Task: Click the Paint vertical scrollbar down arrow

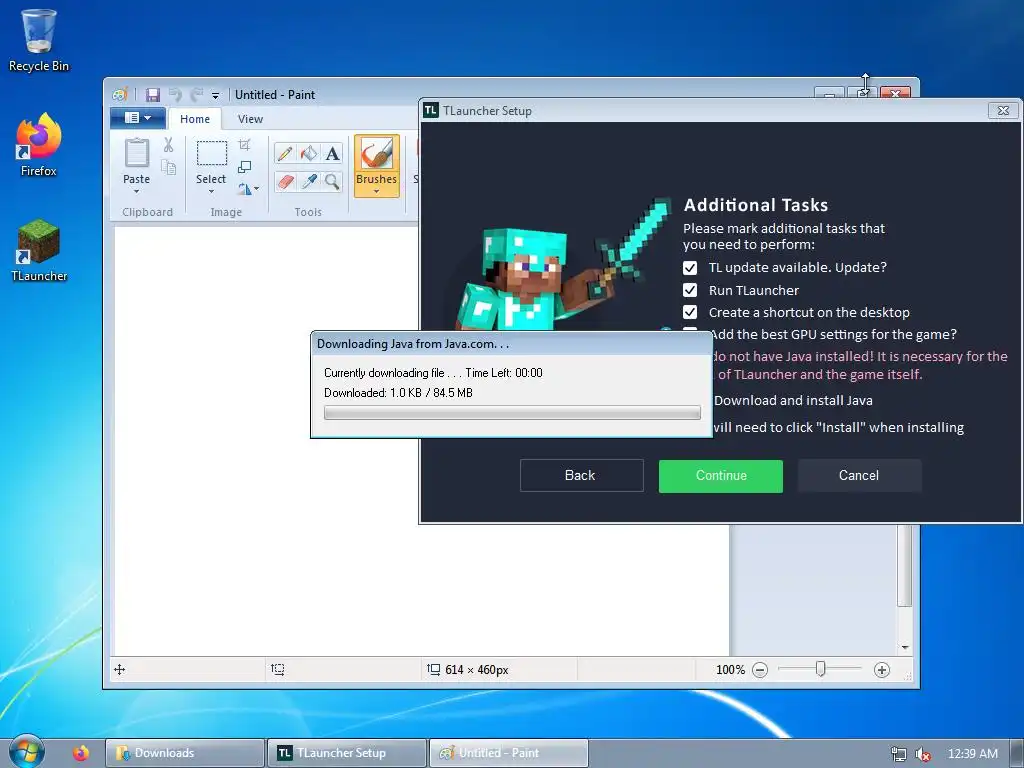Action: pyautogui.click(x=904, y=647)
